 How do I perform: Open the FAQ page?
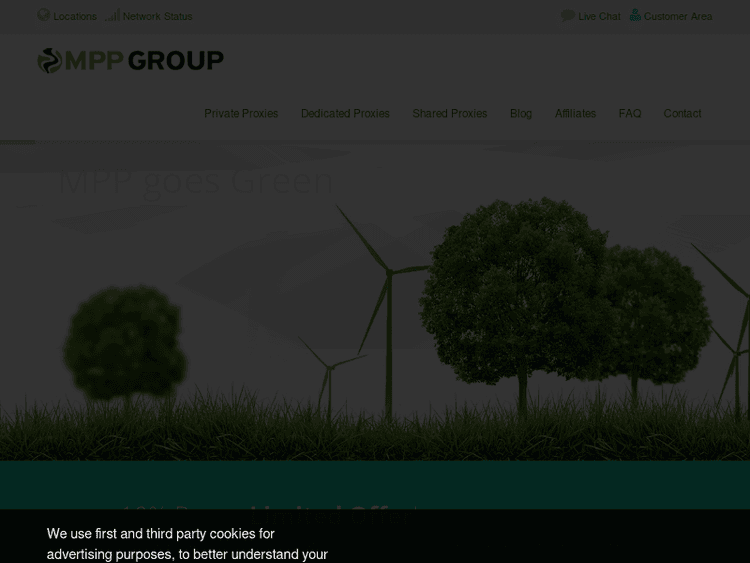coord(629,114)
